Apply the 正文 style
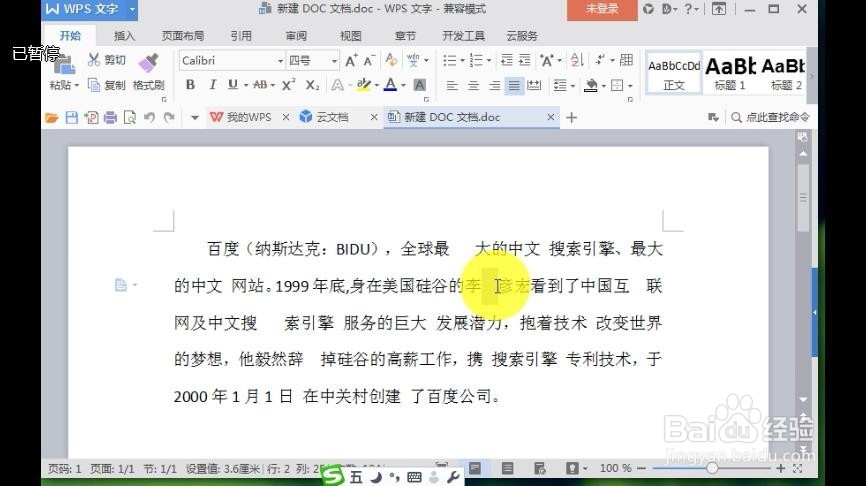Image resolution: width=866 pixels, height=486 pixels. [674, 73]
